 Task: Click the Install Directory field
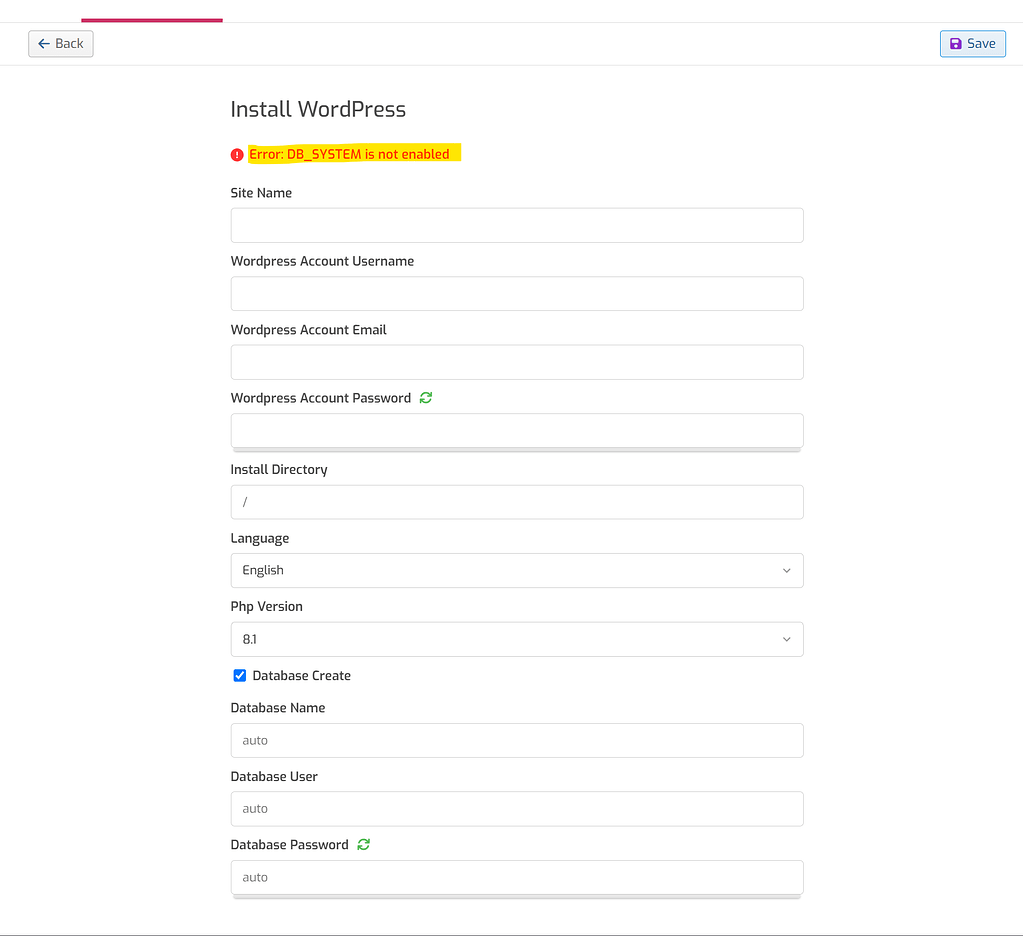(x=516, y=501)
